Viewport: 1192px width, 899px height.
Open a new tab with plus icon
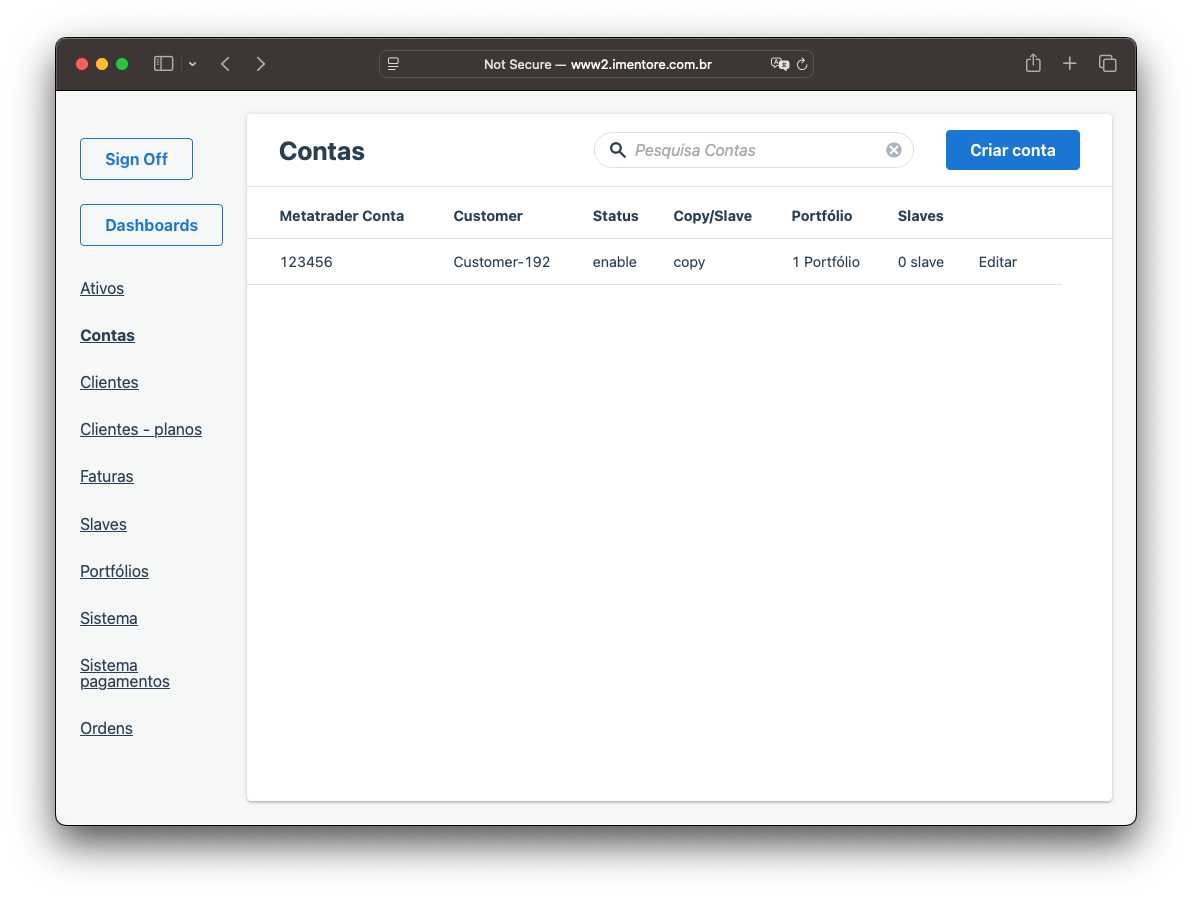(x=1070, y=64)
